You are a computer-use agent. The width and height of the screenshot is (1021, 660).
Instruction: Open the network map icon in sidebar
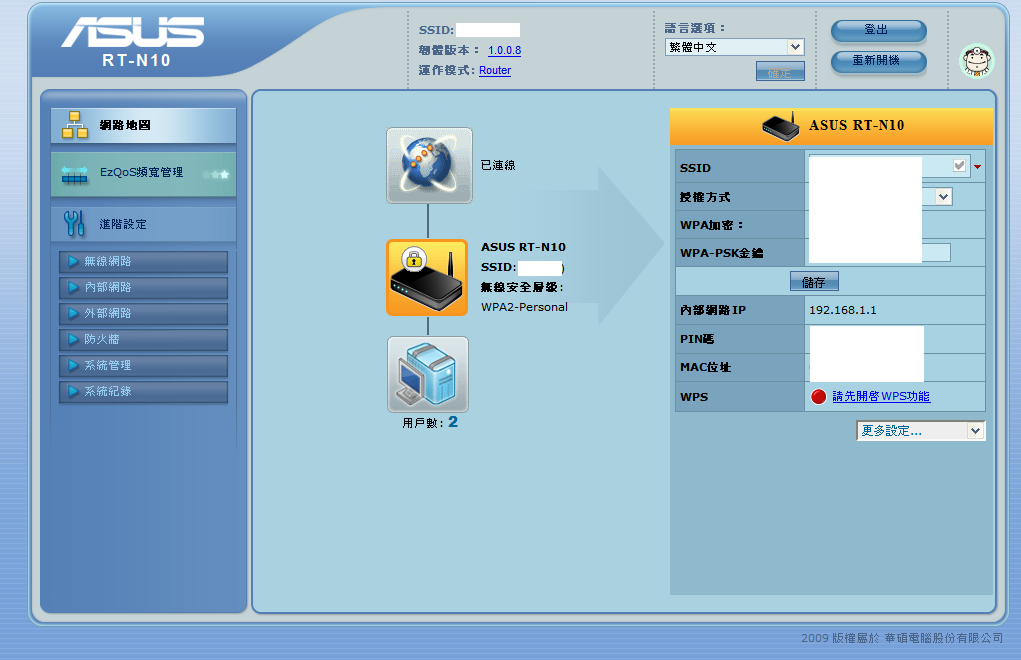point(75,124)
